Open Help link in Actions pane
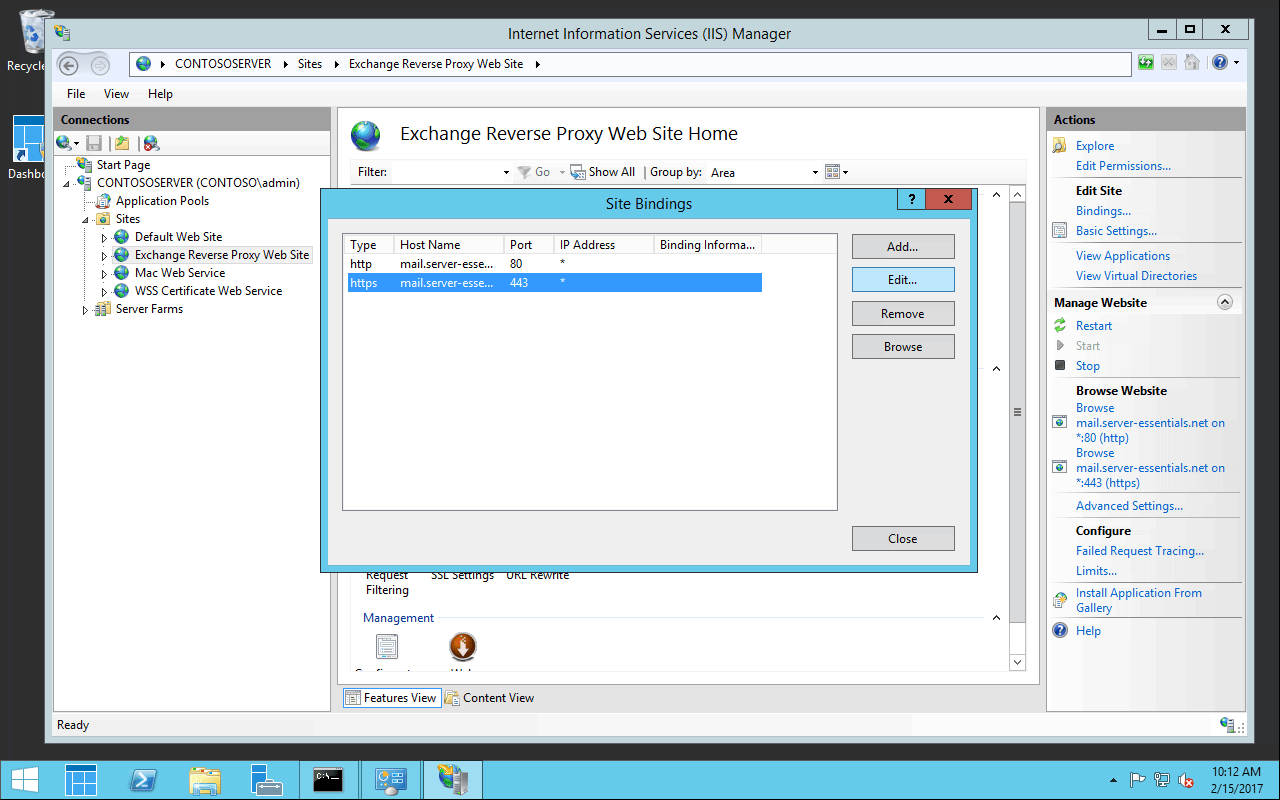This screenshot has width=1280, height=800. click(x=1088, y=631)
